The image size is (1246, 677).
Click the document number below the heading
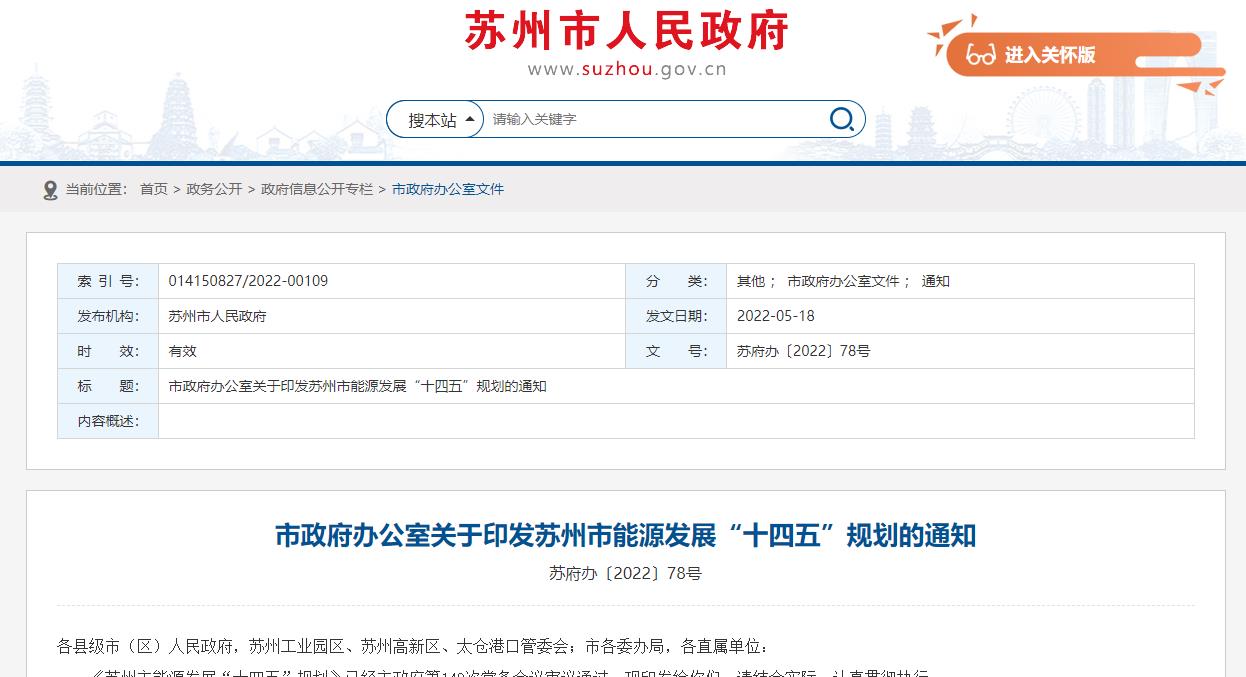click(x=625, y=574)
